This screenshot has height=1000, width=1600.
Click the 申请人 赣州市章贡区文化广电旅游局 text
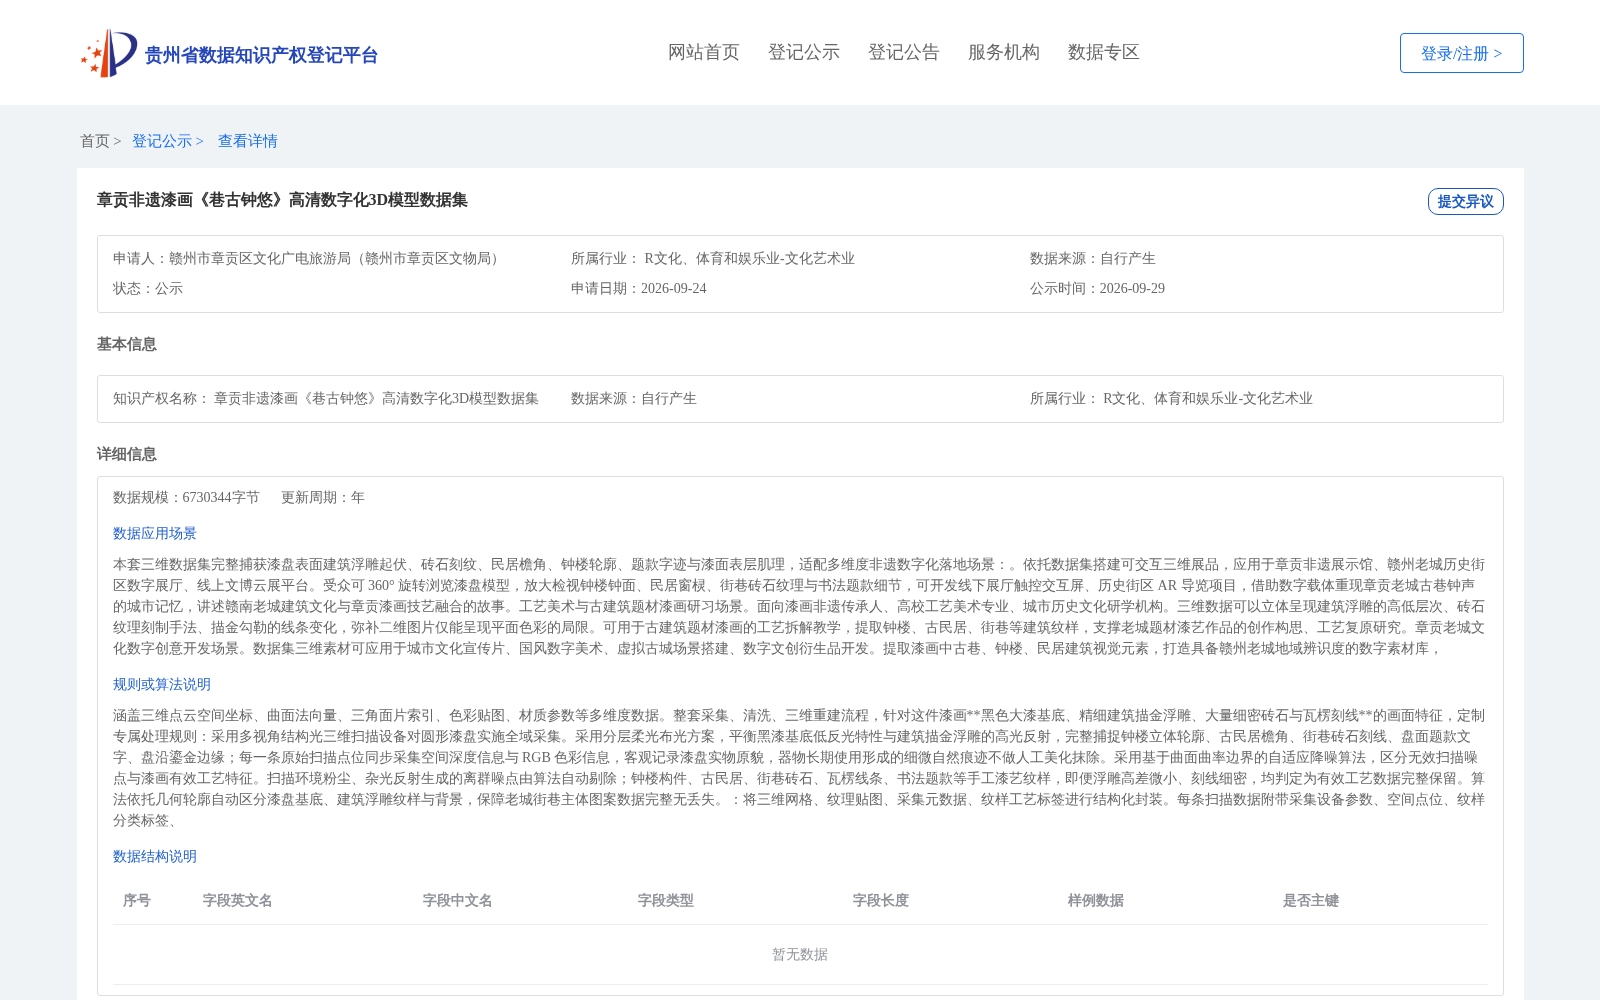309,258
